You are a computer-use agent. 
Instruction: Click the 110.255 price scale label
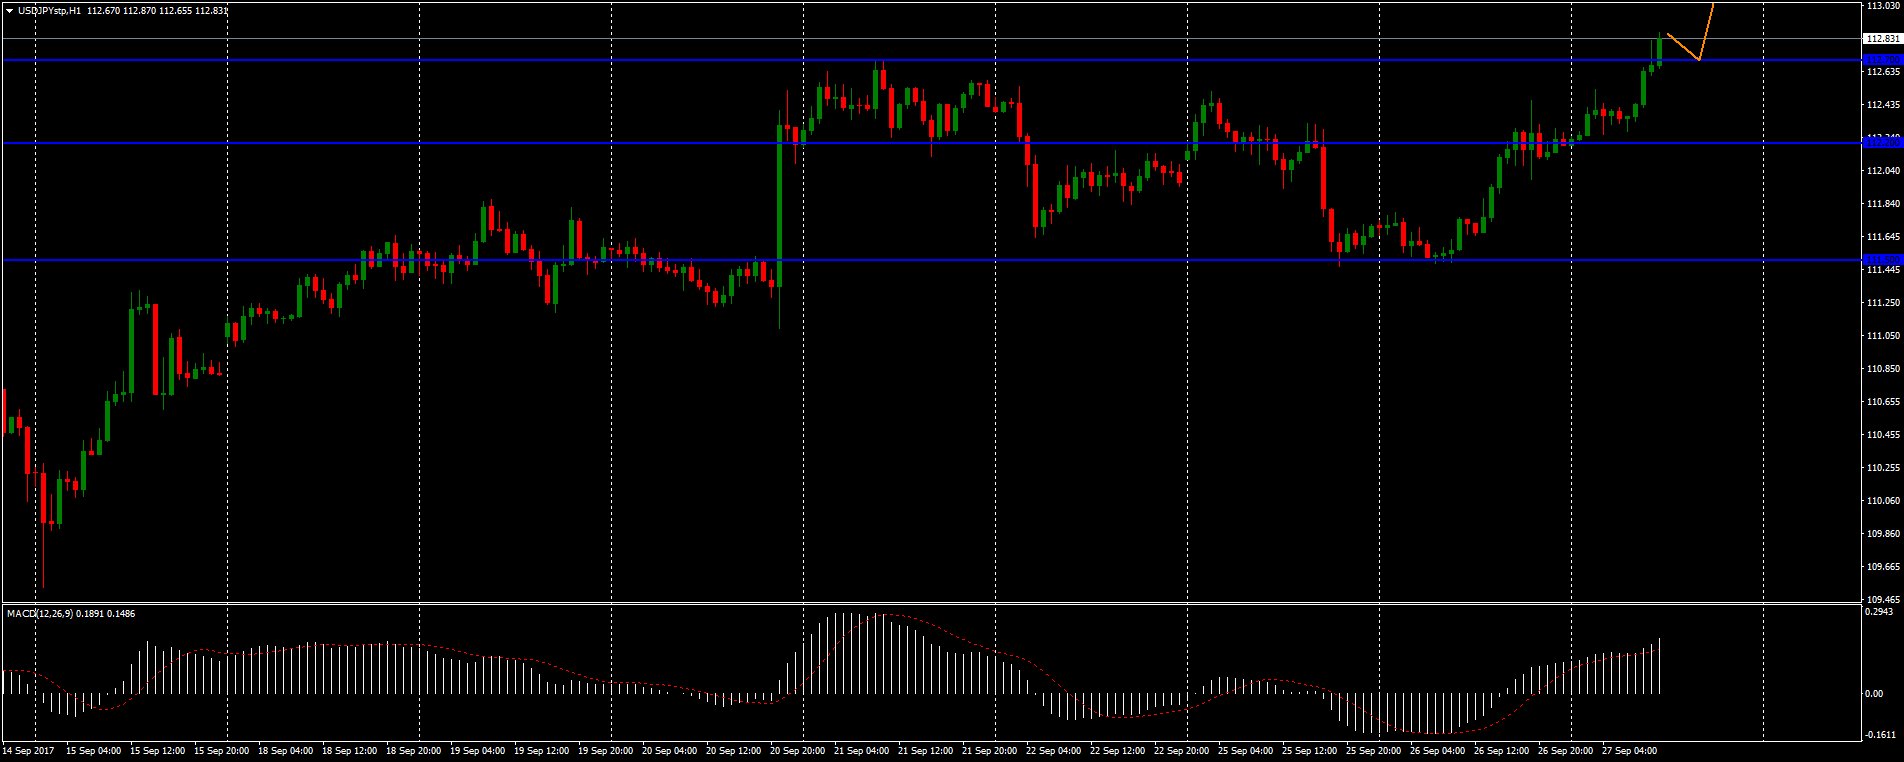coord(1883,468)
